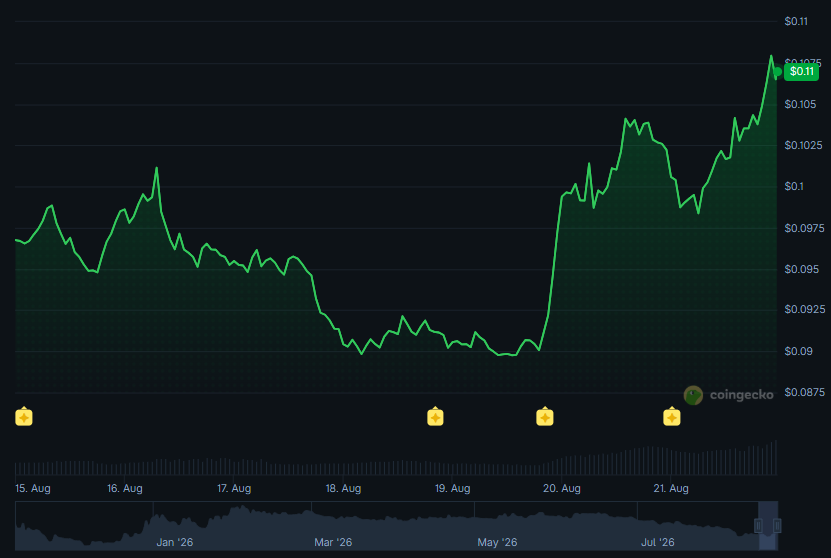831x558 pixels.
Task: Click the 17. Aug date label
Action: pyautogui.click(x=234, y=488)
